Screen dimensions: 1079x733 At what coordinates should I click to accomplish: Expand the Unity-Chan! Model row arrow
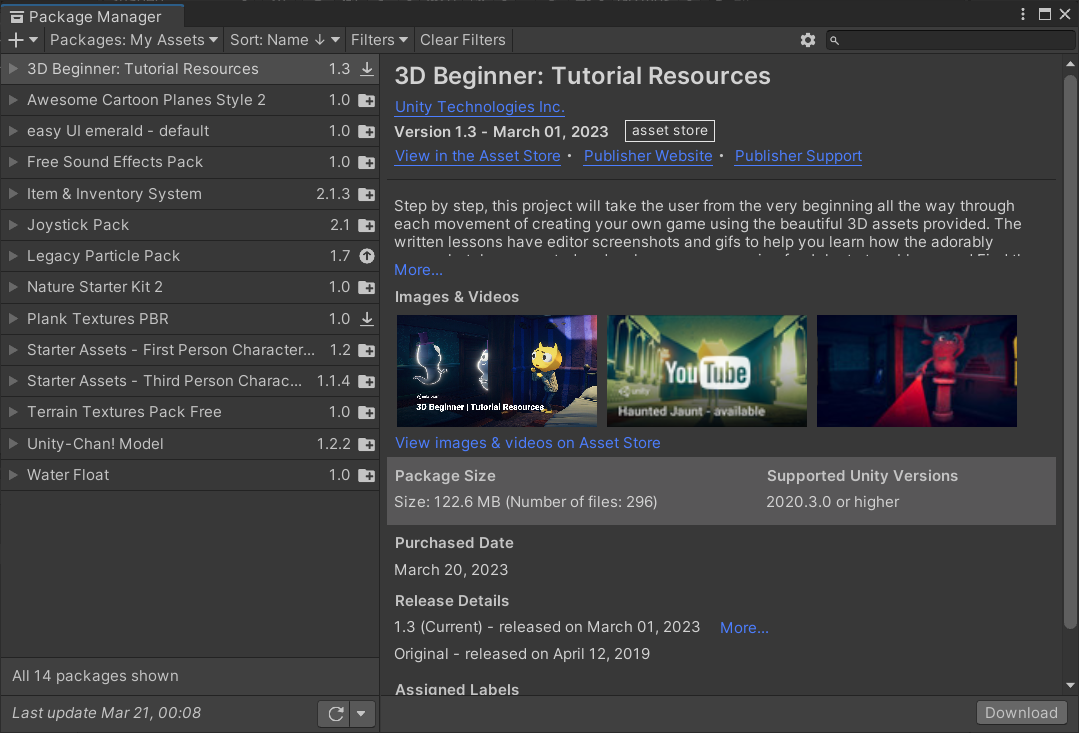click(13, 444)
